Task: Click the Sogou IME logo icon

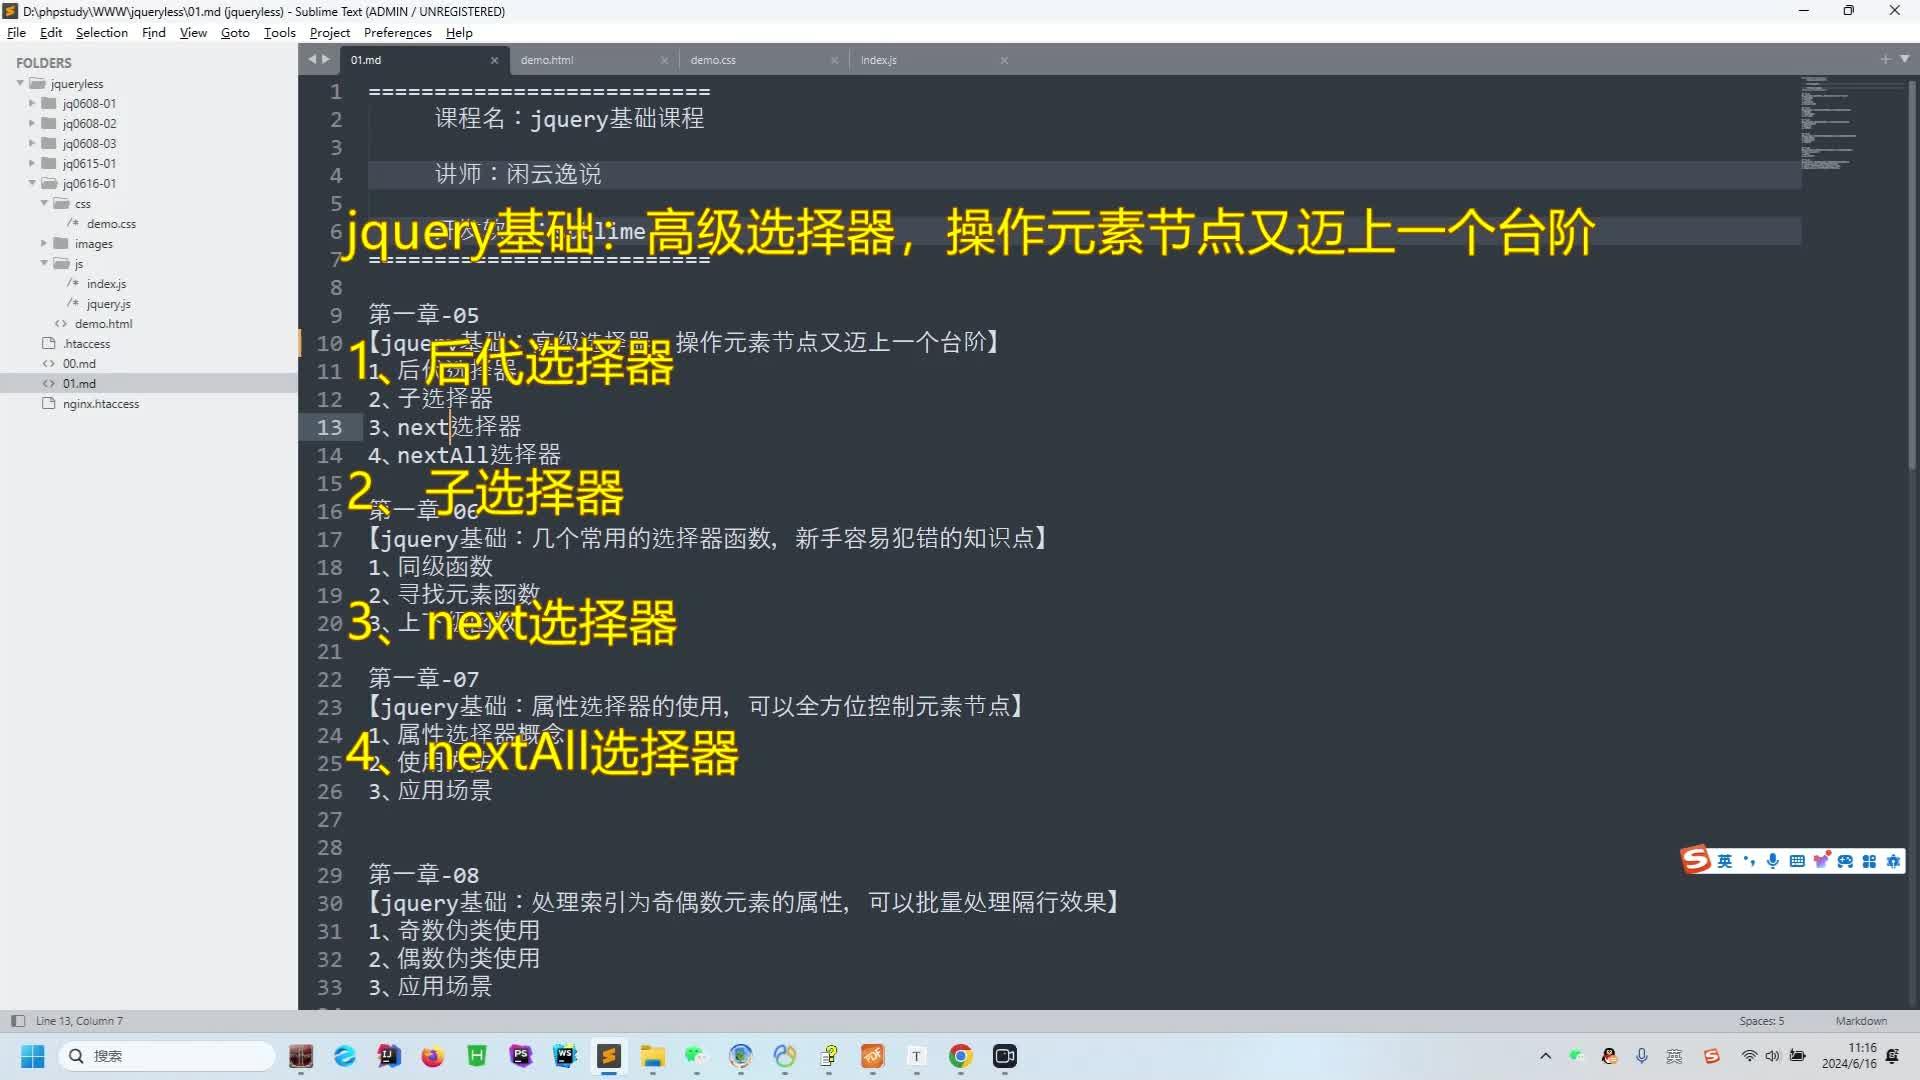Action: pos(1696,860)
